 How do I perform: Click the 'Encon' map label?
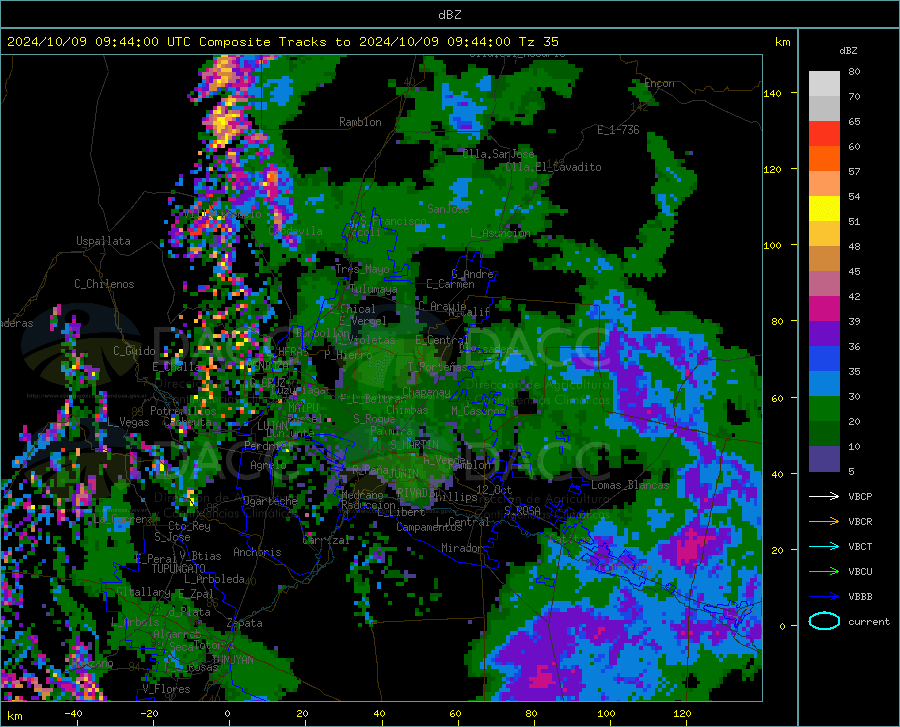pos(659,83)
